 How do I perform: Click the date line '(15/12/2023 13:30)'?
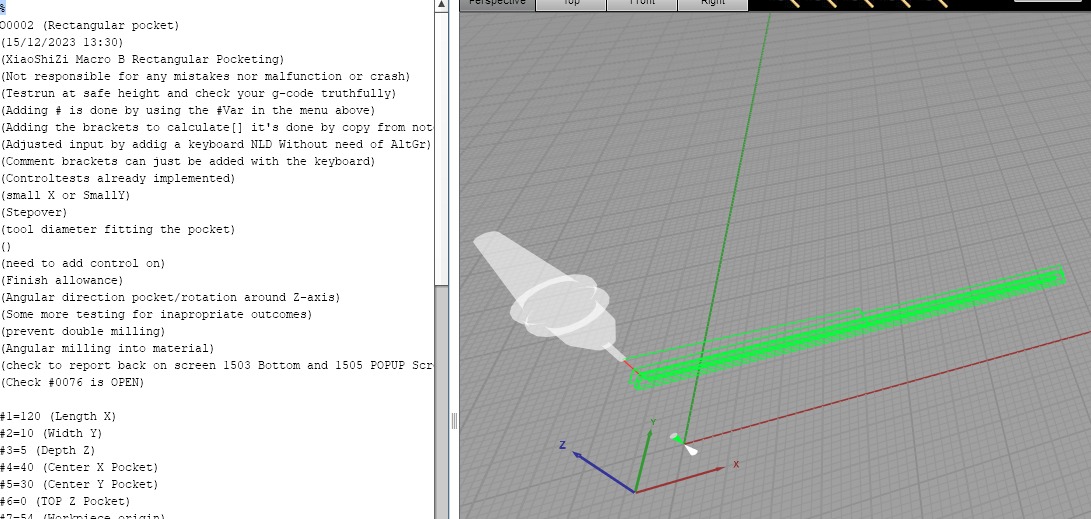62,42
